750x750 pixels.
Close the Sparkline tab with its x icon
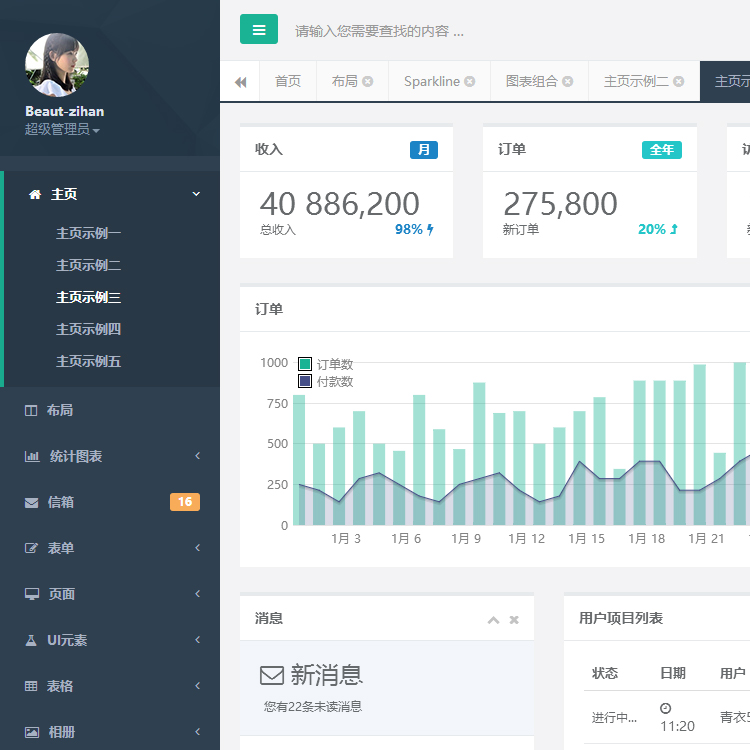[x=470, y=81]
